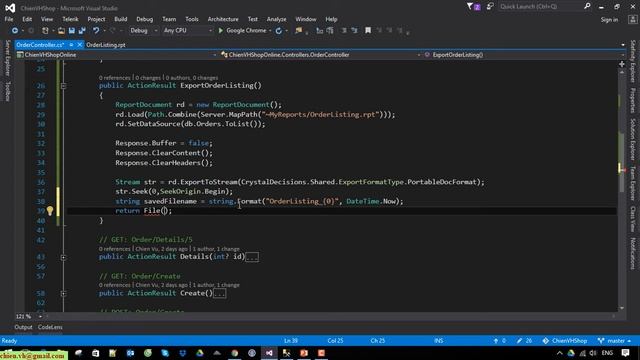Screen dimensions: 640x360
Task: Open the OrderController class navigation dropdown
Action: 321,55
